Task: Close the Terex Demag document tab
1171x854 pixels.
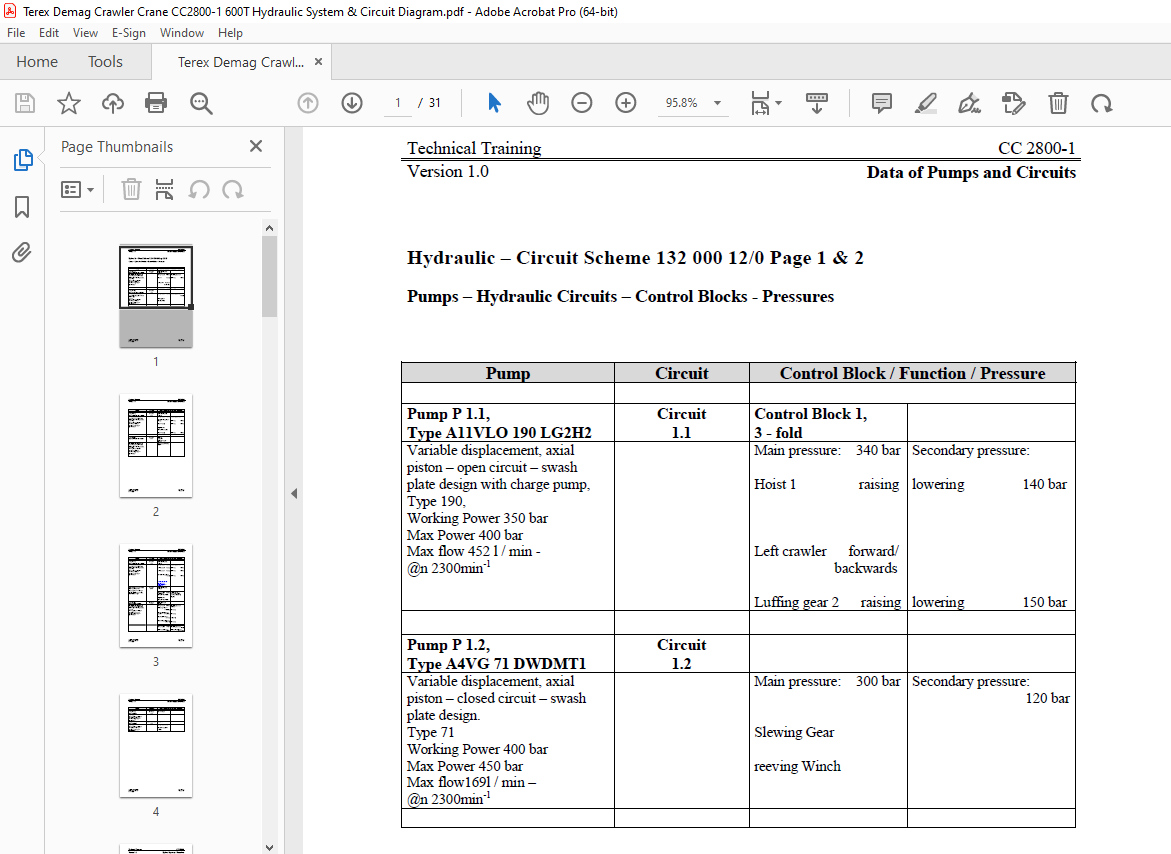Action: click(x=318, y=62)
